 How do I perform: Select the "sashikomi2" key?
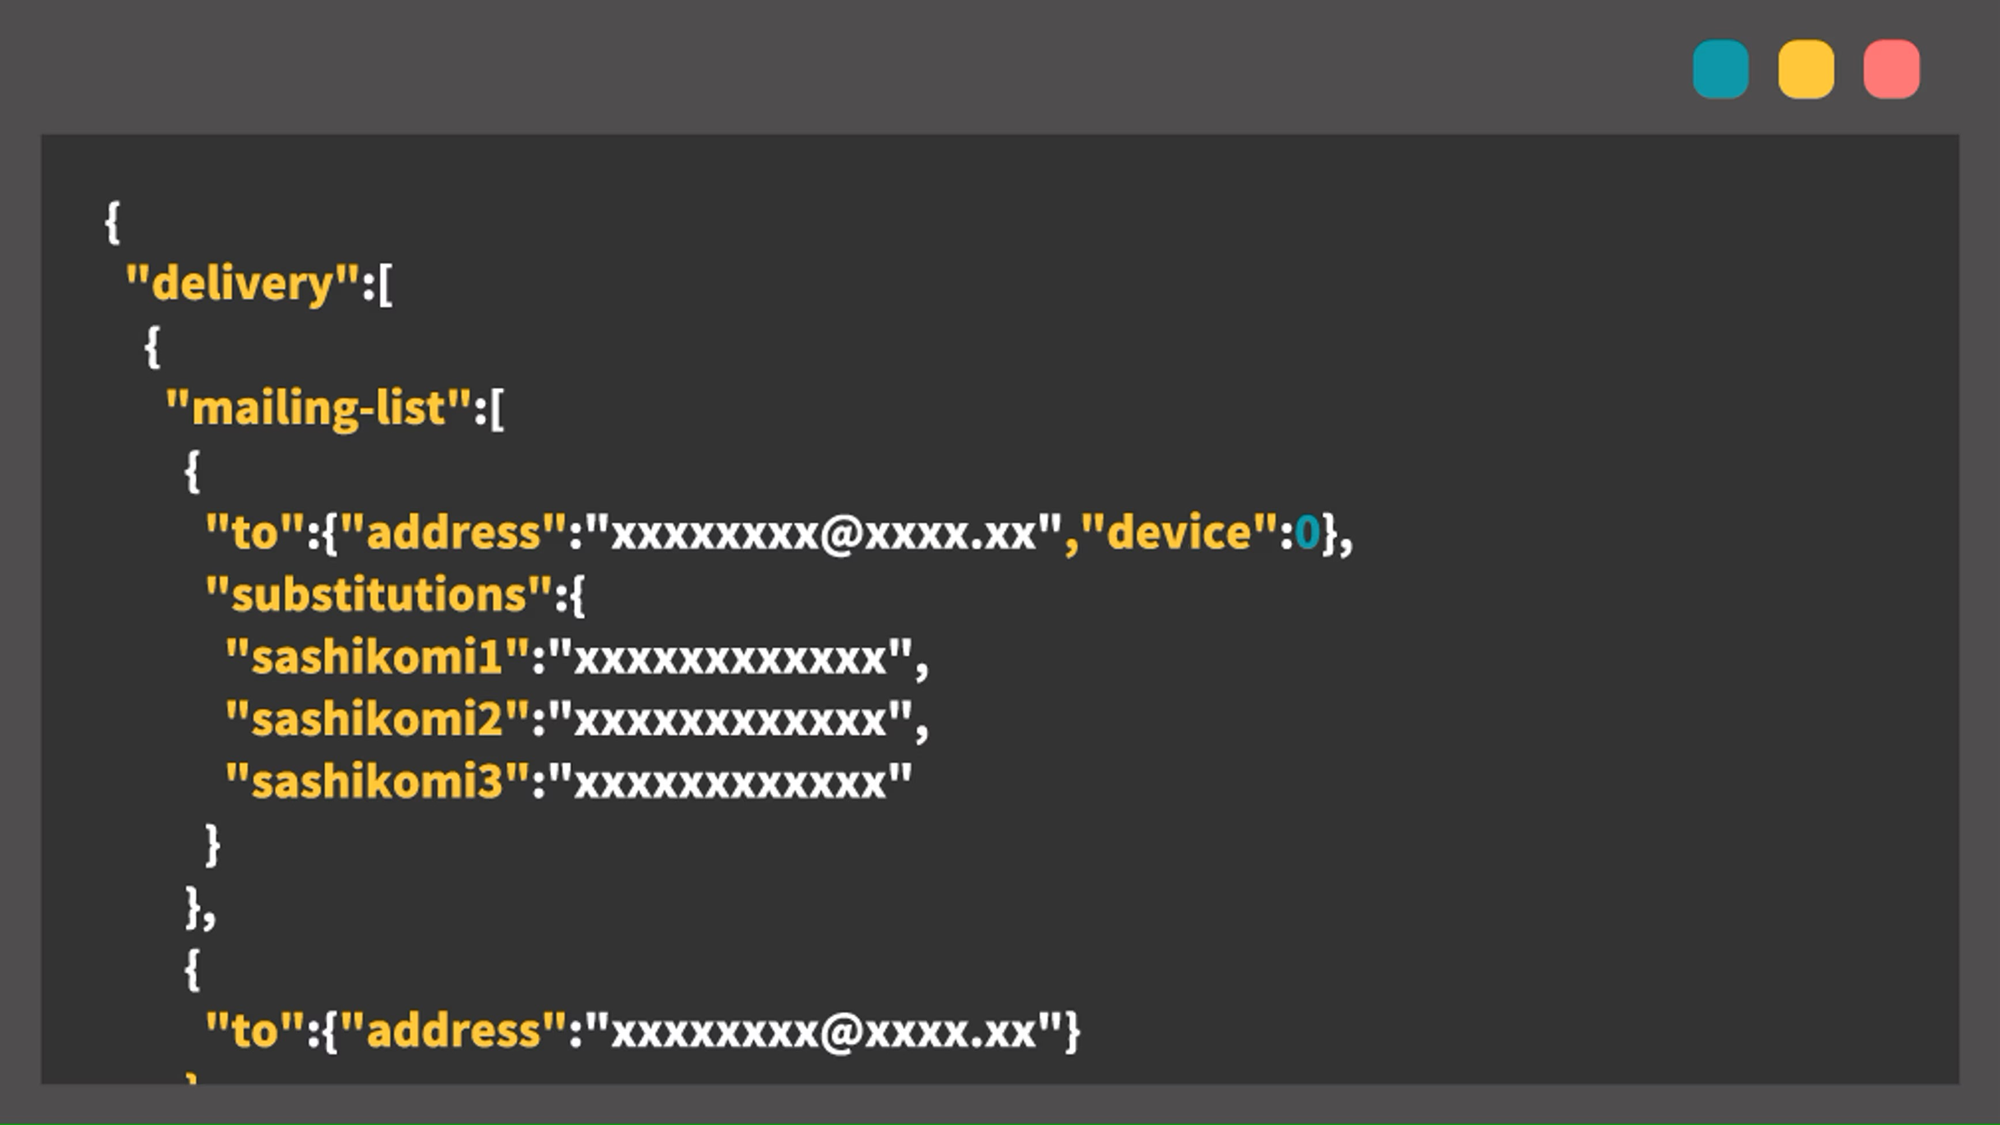377,720
